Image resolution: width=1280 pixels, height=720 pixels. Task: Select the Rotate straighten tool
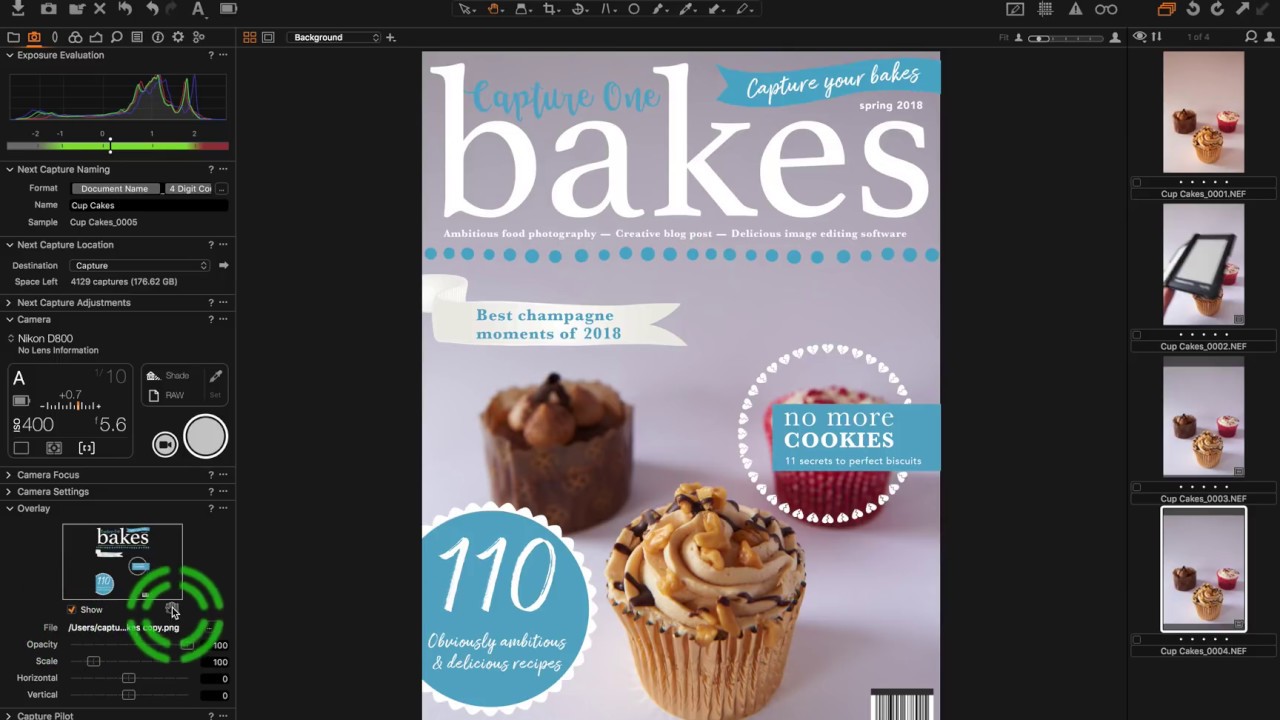(579, 9)
